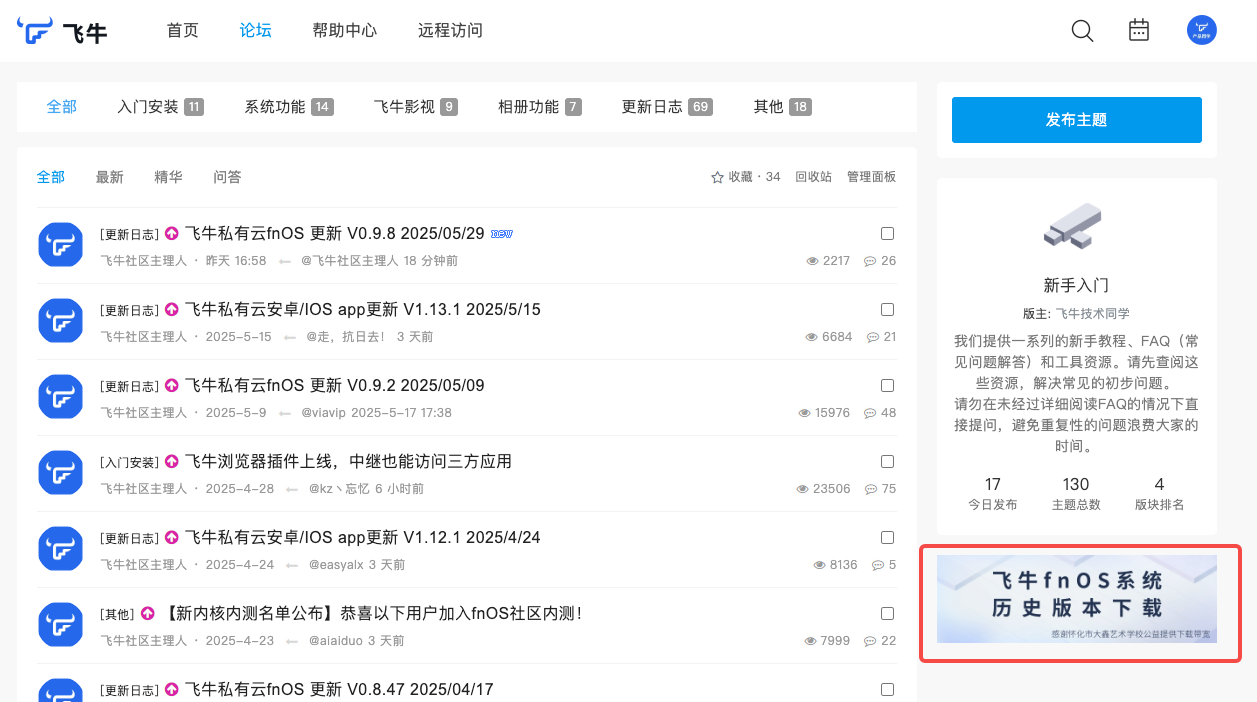Tick checkbox for fnOS V0.8.47 post
Image resolution: width=1257 pixels, height=702 pixels.
(x=887, y=689)
